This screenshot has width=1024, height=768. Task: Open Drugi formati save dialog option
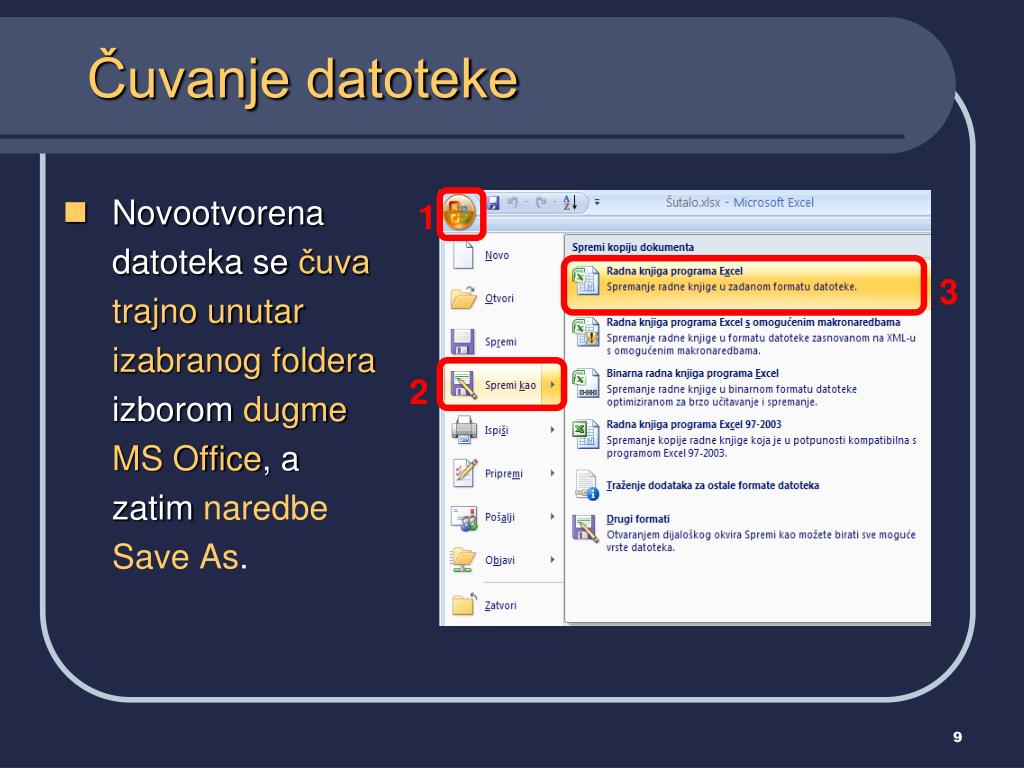tap(746, 532)
